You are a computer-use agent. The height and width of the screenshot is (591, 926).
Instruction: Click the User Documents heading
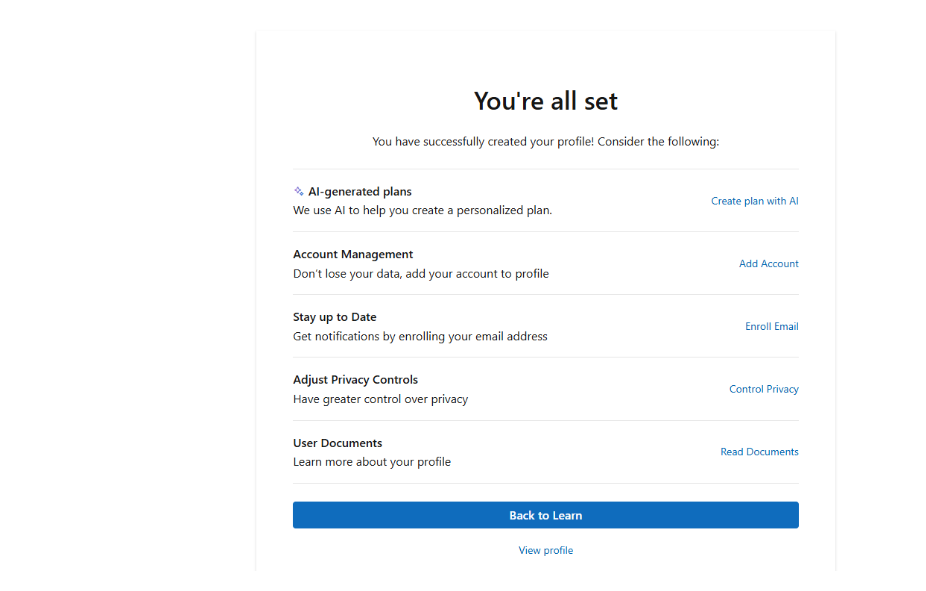(338, 443)
